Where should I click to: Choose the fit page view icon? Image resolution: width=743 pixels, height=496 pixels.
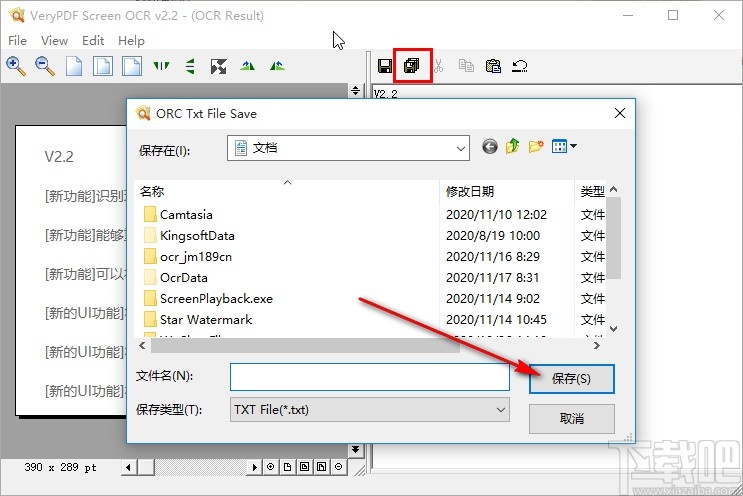tap(103, 66)
